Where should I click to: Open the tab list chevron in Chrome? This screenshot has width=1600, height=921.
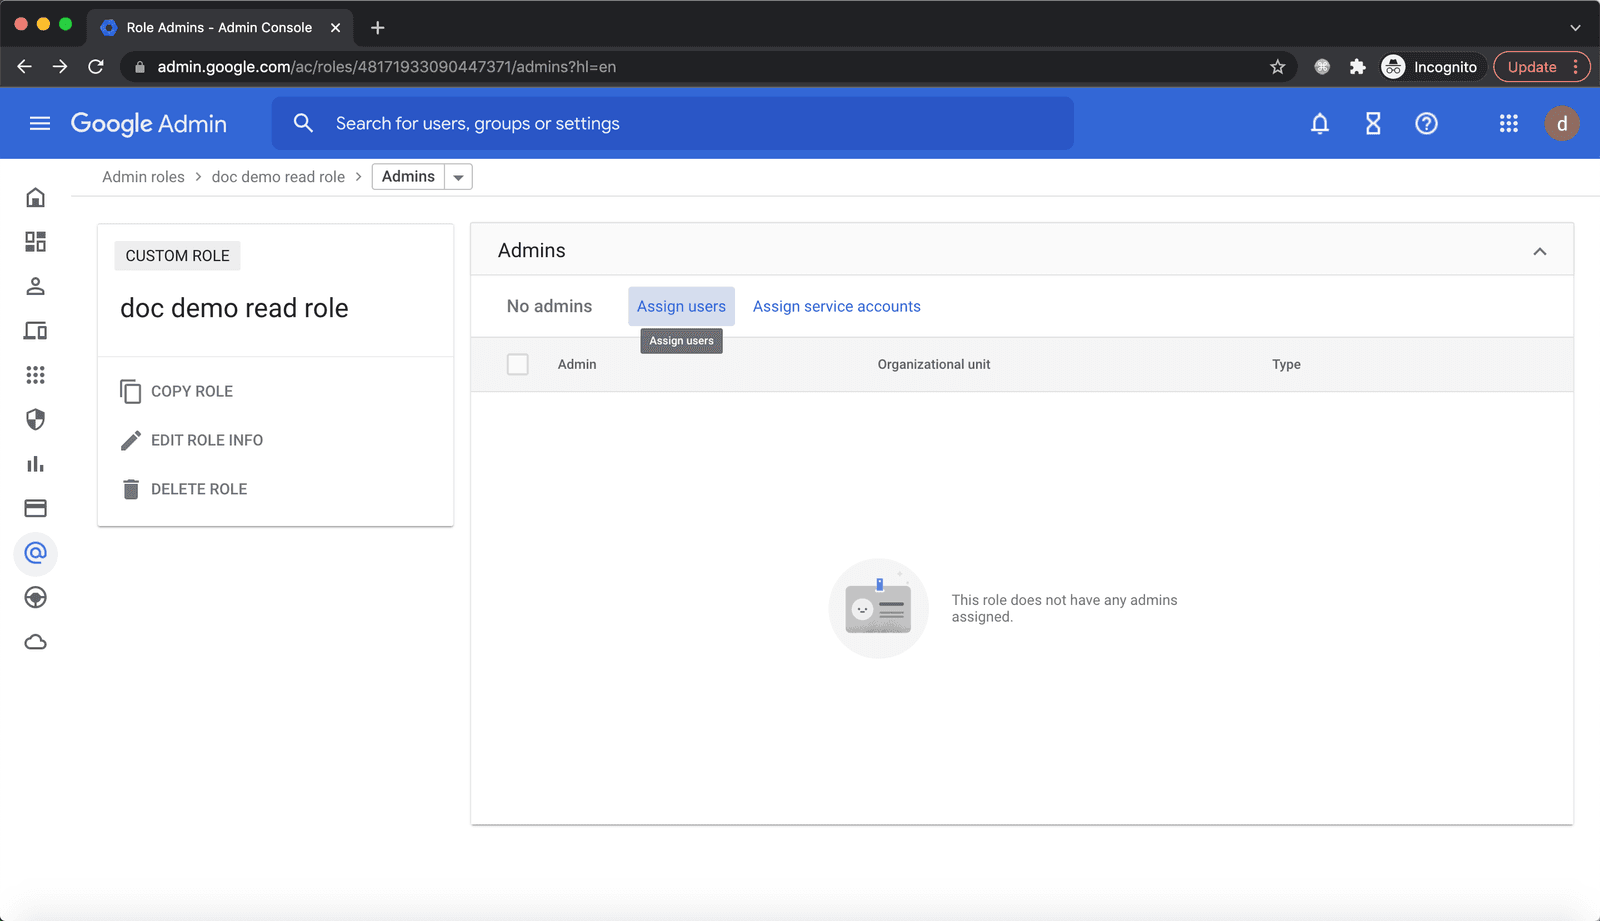coord(1575,28)
